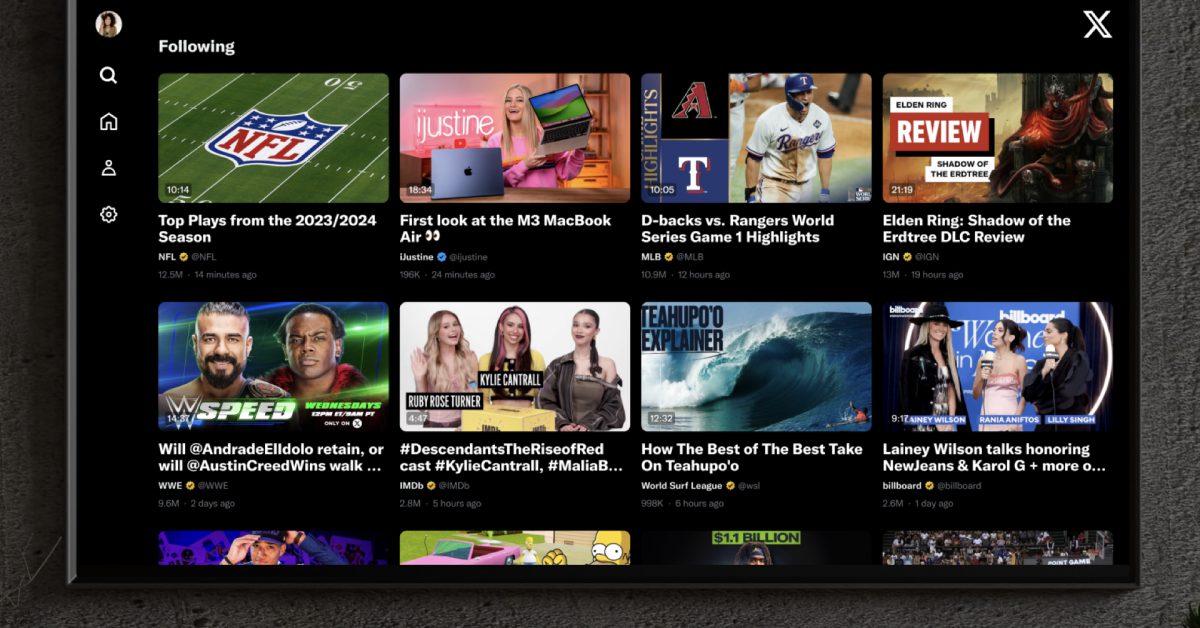Visit the @MLB handle

coord(689,257)
